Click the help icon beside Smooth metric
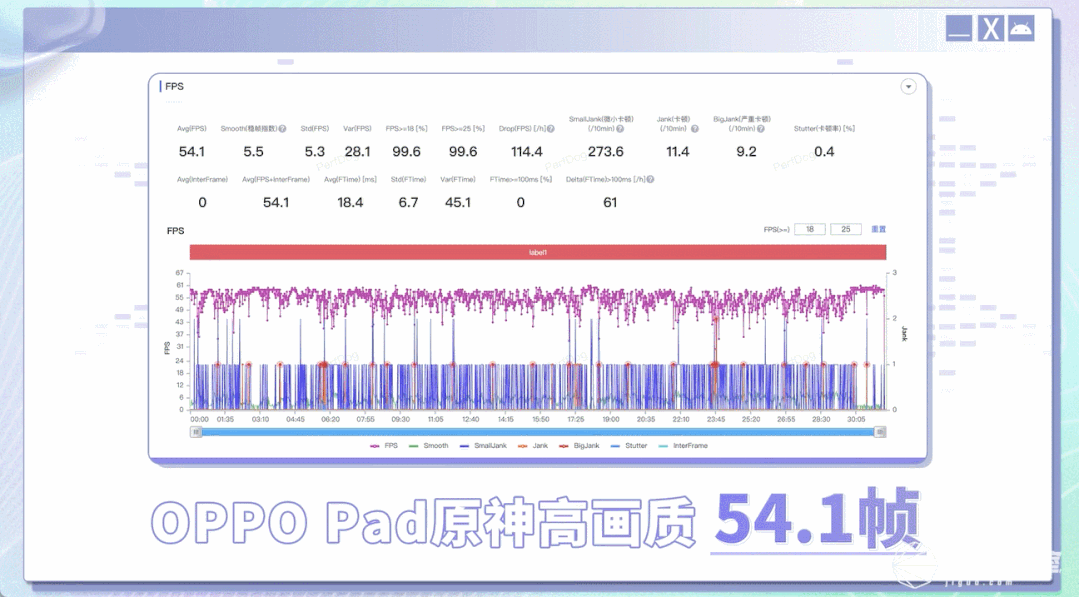 point(282,129)
